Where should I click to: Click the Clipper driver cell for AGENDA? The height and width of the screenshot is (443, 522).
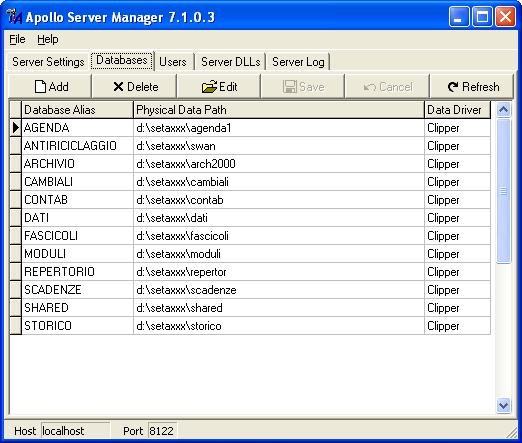click(458, 128)
